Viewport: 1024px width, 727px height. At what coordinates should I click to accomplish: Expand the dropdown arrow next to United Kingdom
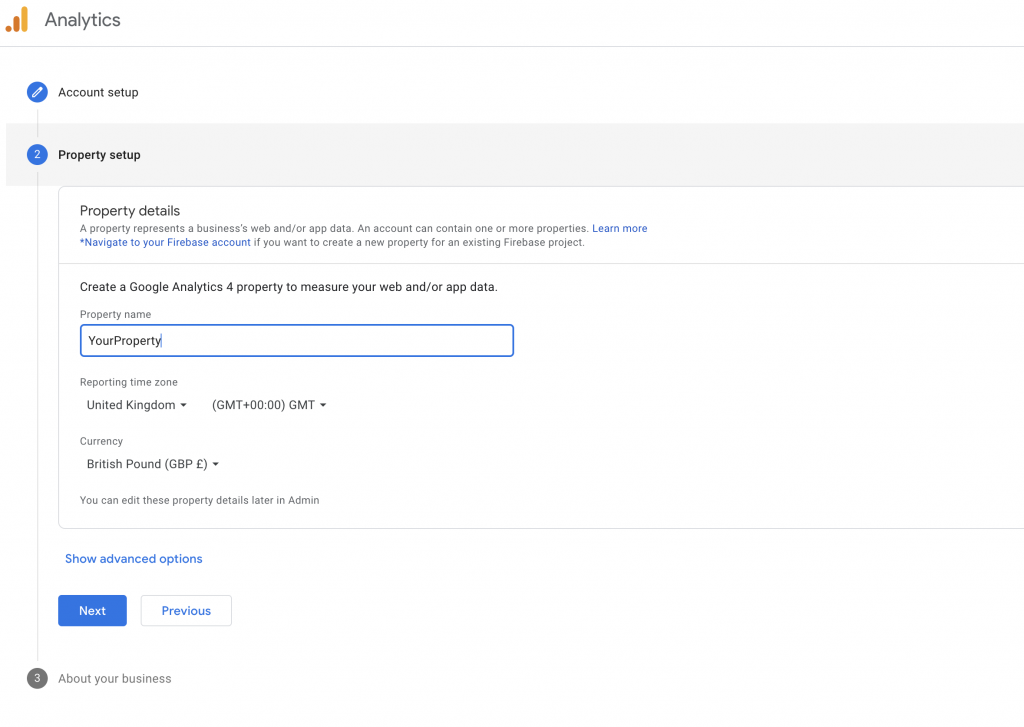coord(186,405)
